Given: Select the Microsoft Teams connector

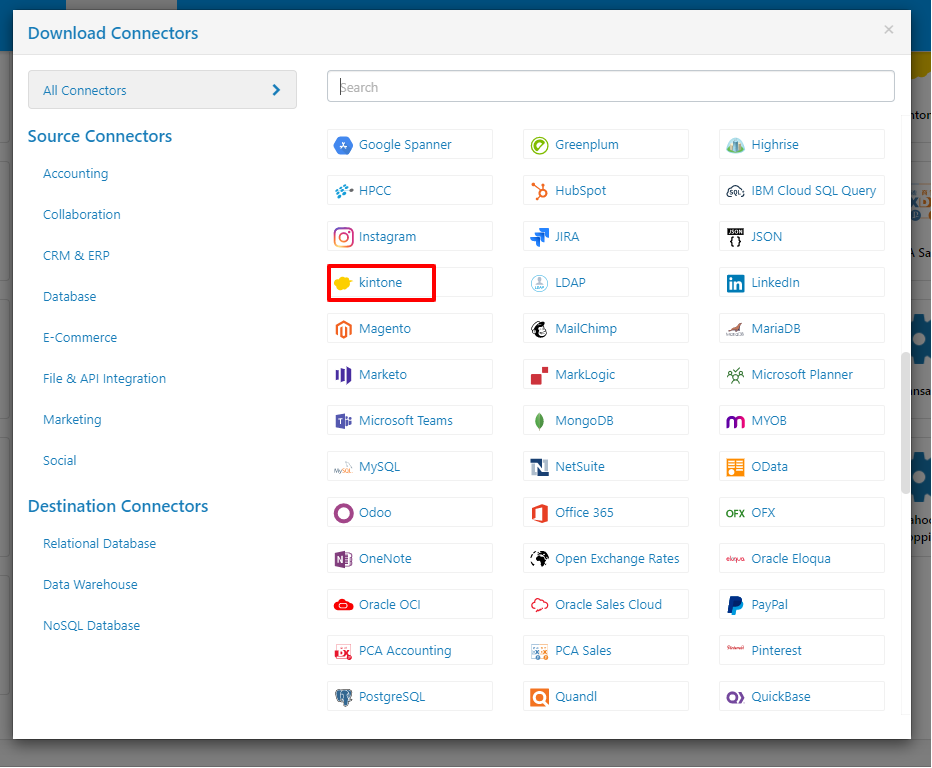Looking at the screenshot, I should (x=410, y=420).
